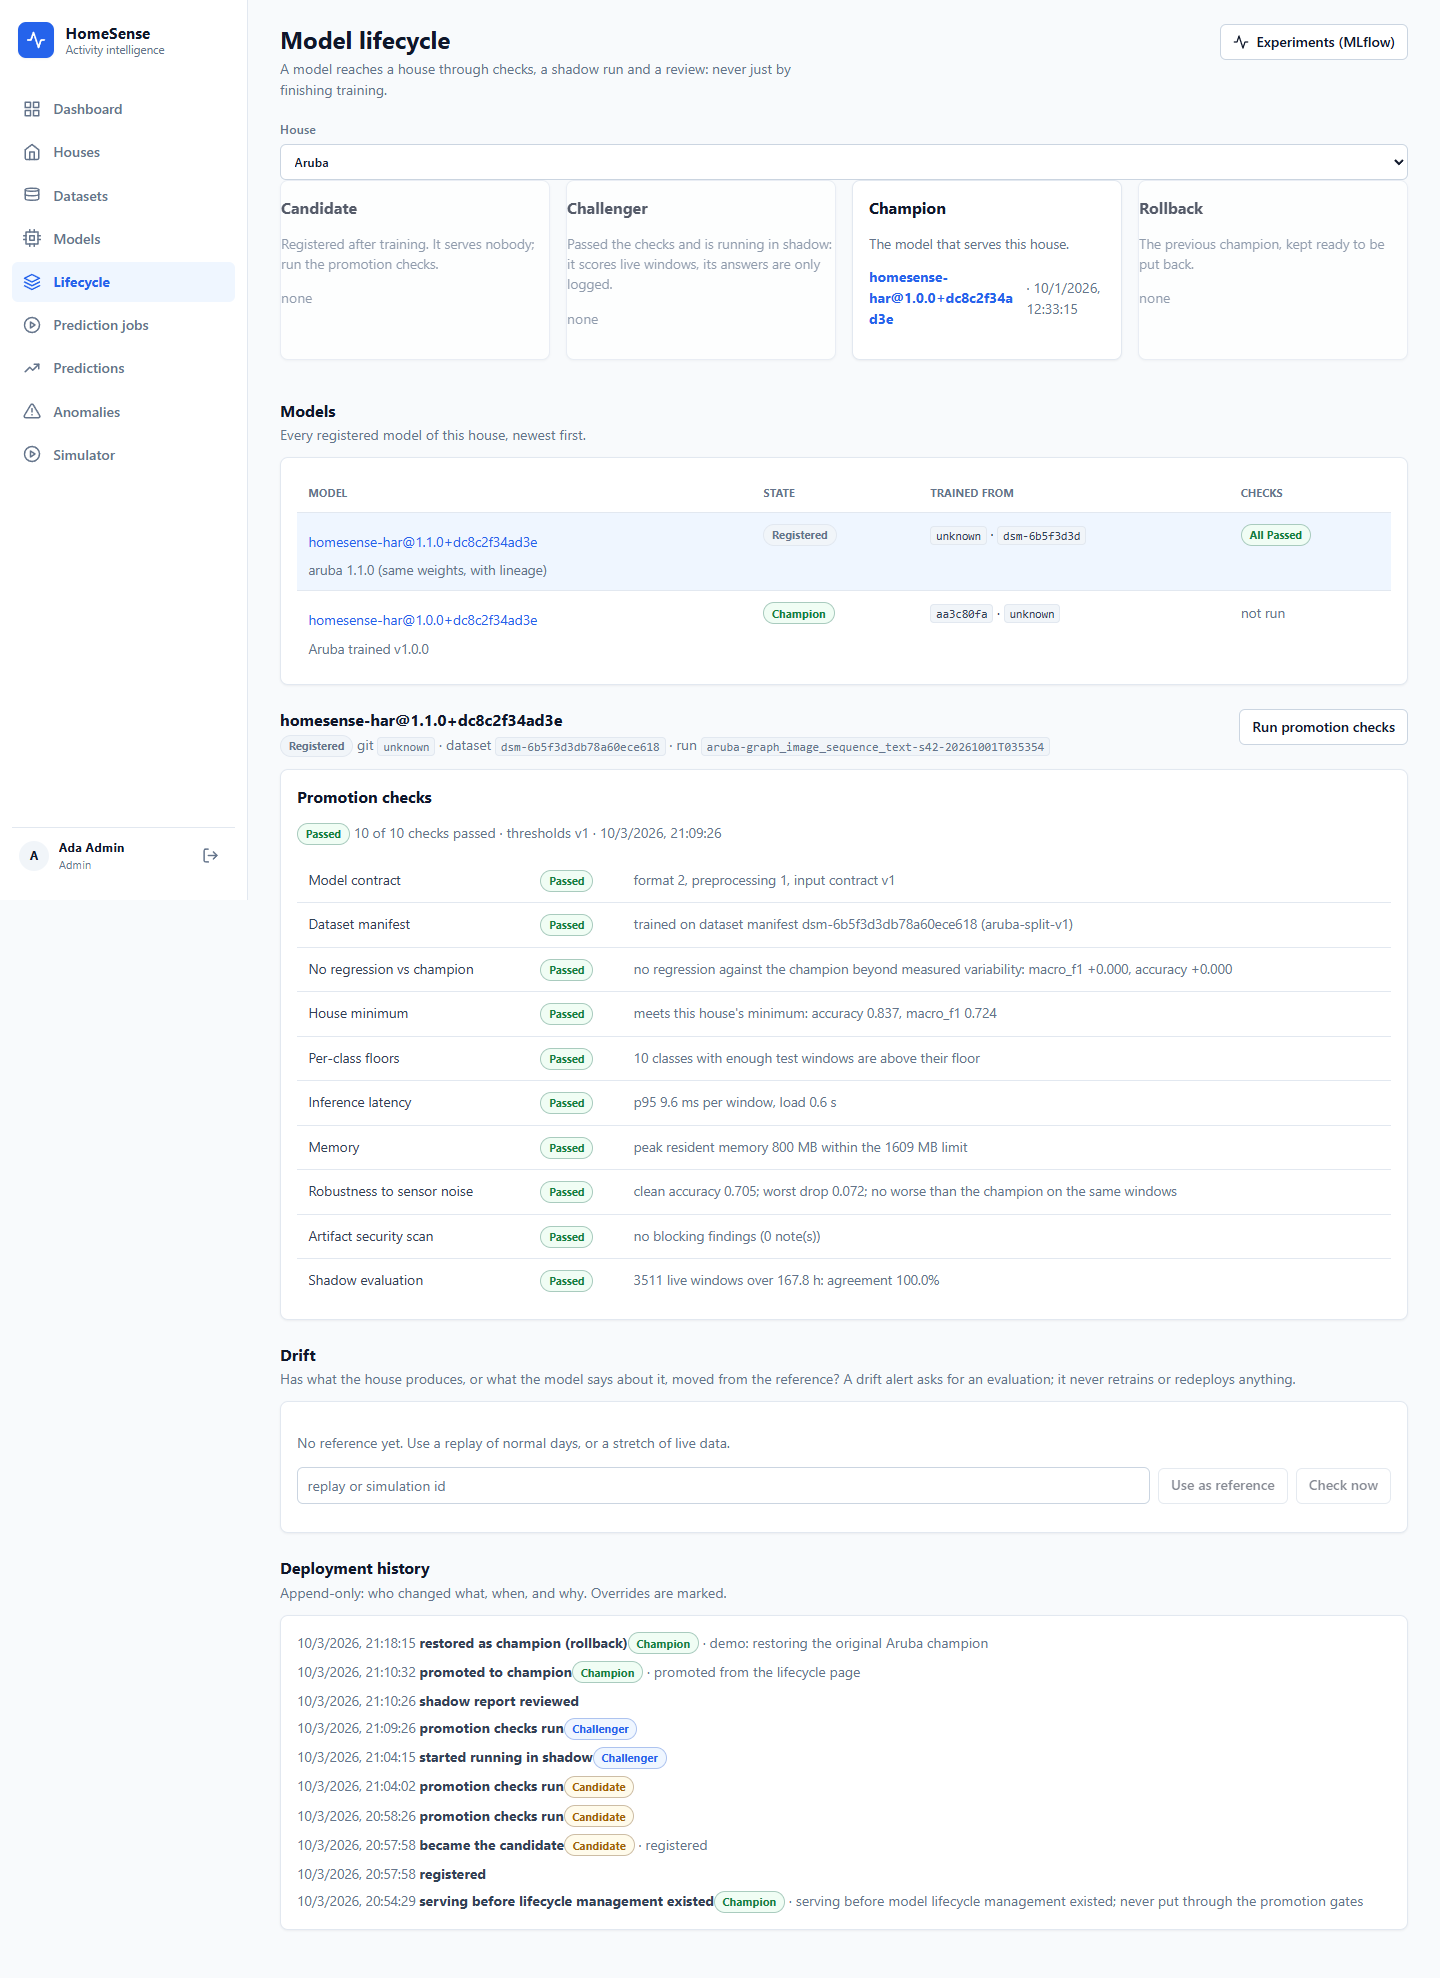Open the Prediction jobs page

(123, 325)
